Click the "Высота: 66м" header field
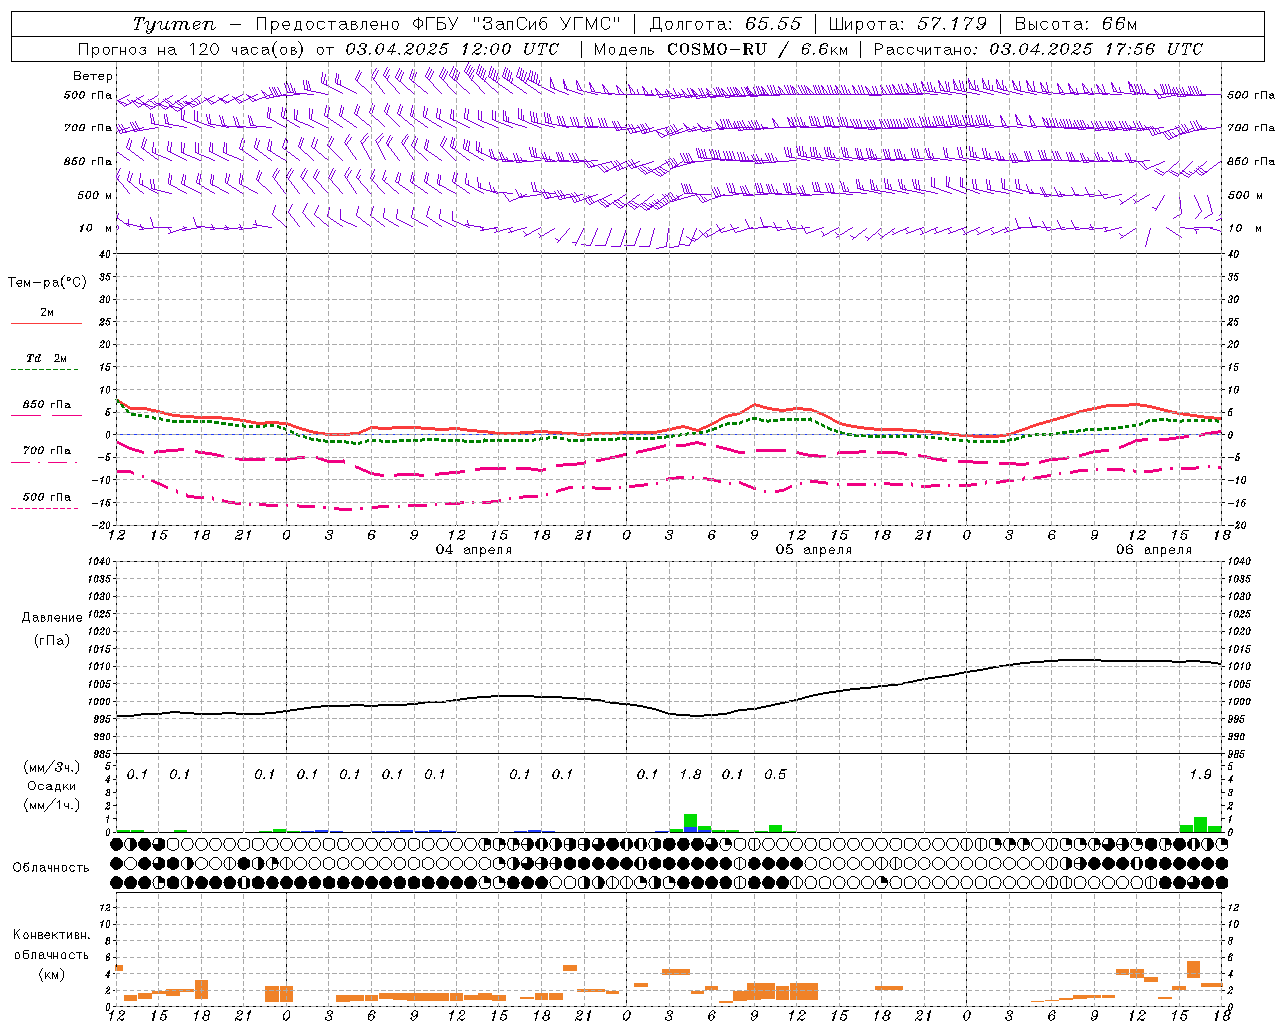The width and height of the screenshot is (1280, 1024). 1076,24
